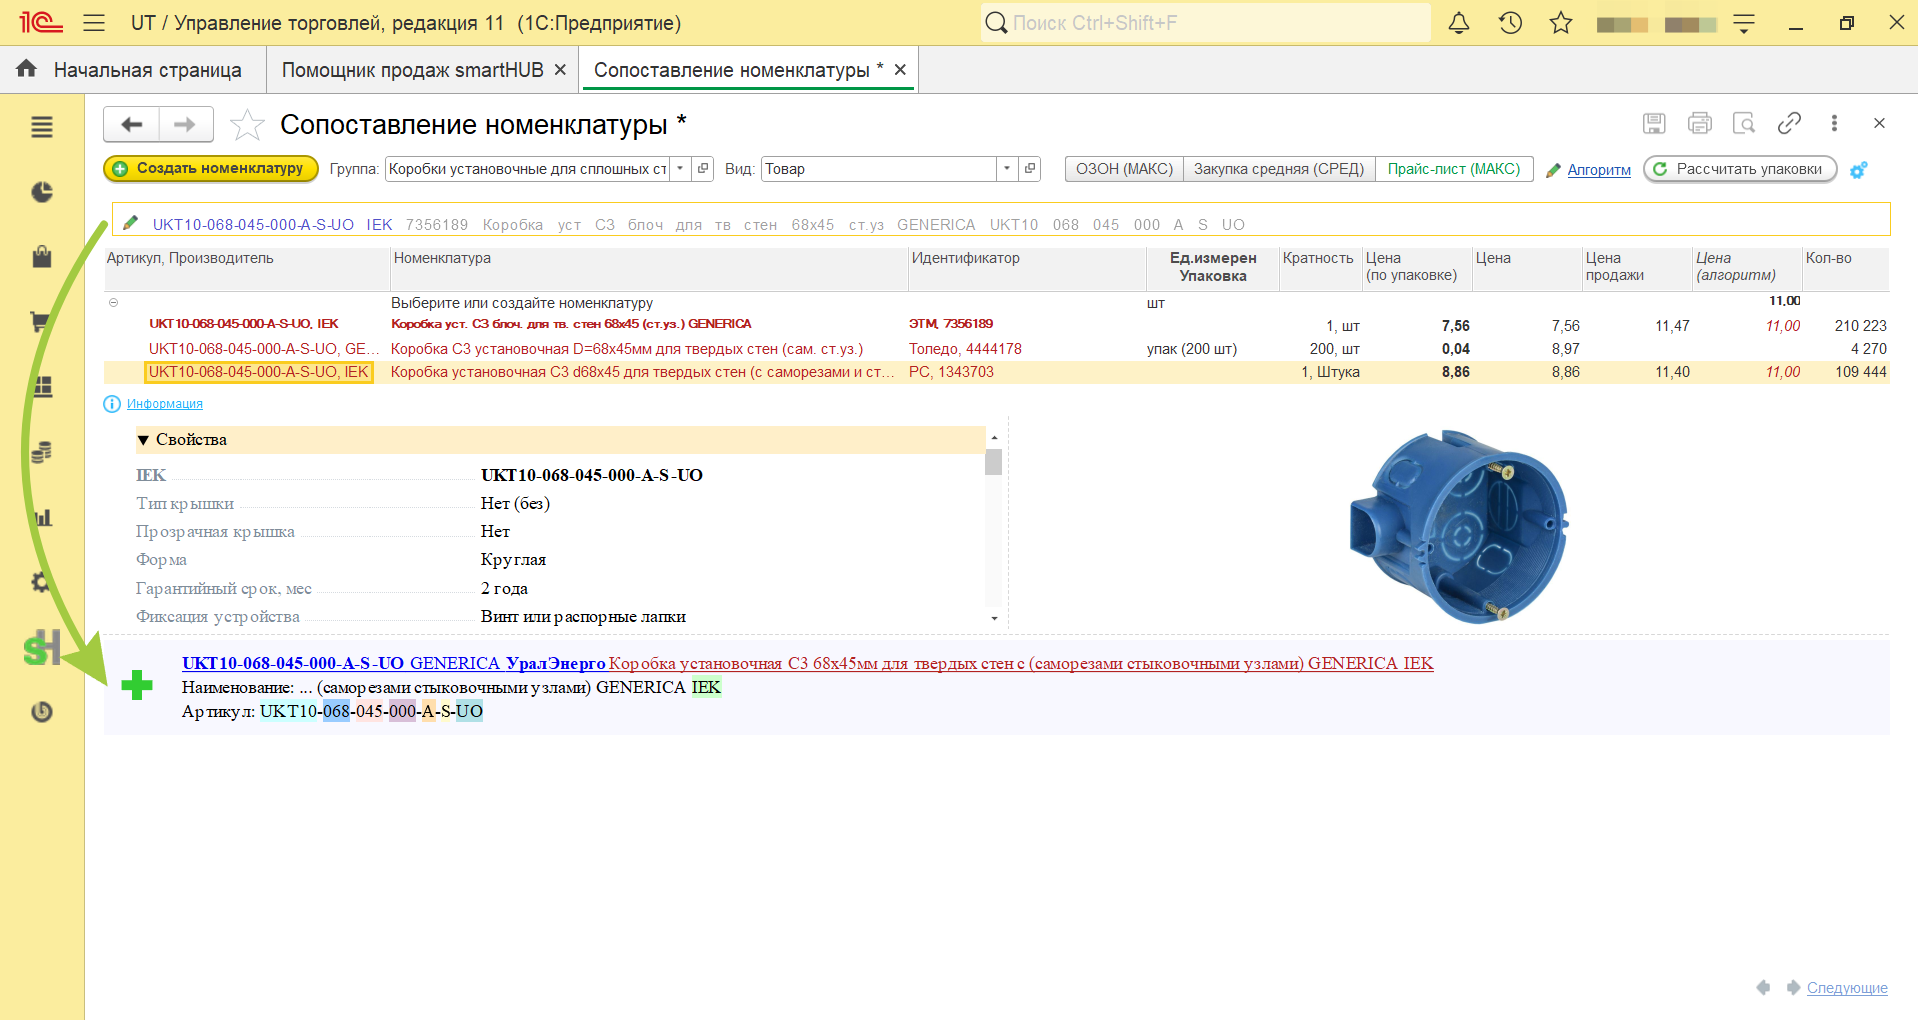1918x1020 pixels.
Task: Collapse the table group row minus
Action: [113, 302]
